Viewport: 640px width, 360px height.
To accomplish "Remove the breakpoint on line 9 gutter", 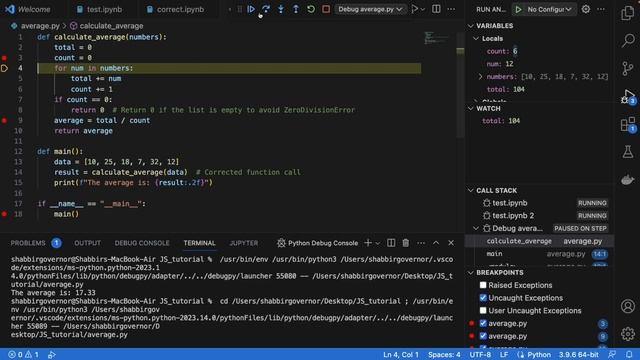I will coord(4,120).
